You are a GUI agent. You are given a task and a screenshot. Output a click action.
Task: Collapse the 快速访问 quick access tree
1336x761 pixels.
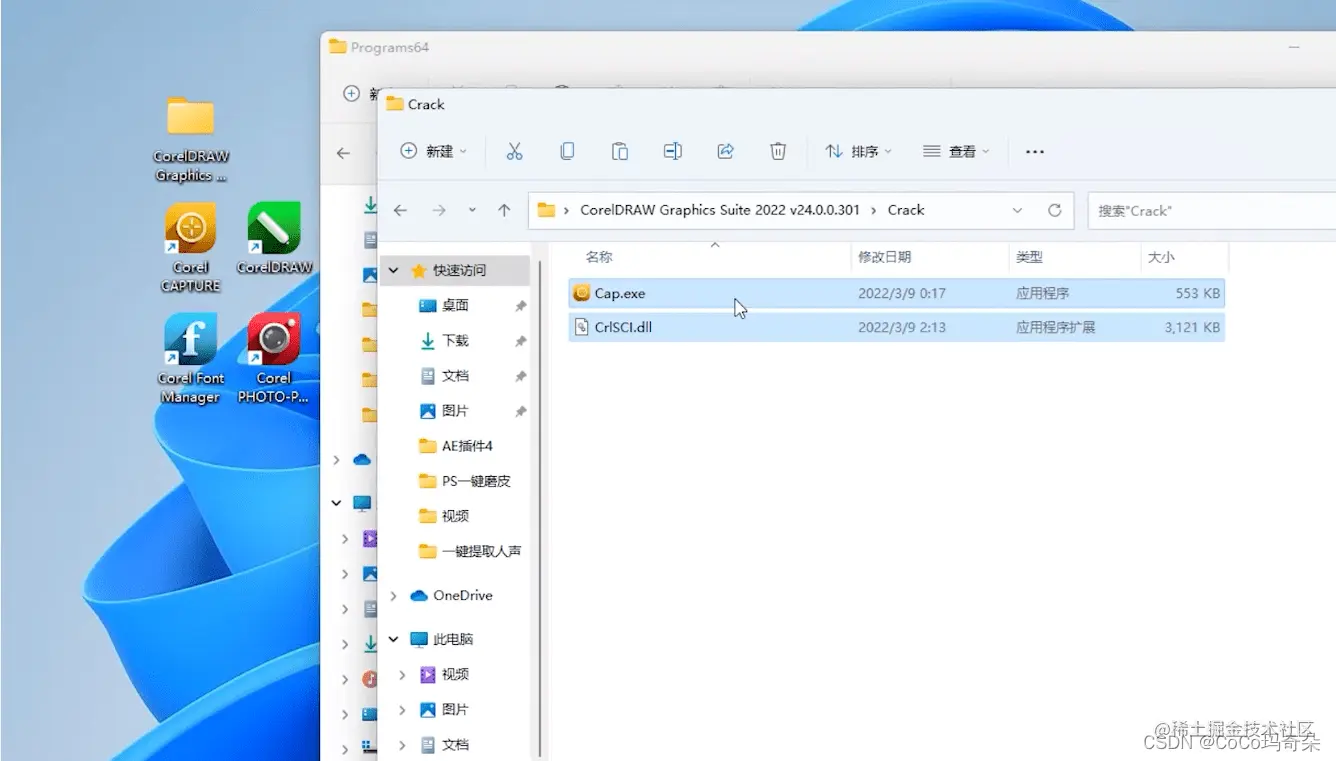click(x=393, y=270)
